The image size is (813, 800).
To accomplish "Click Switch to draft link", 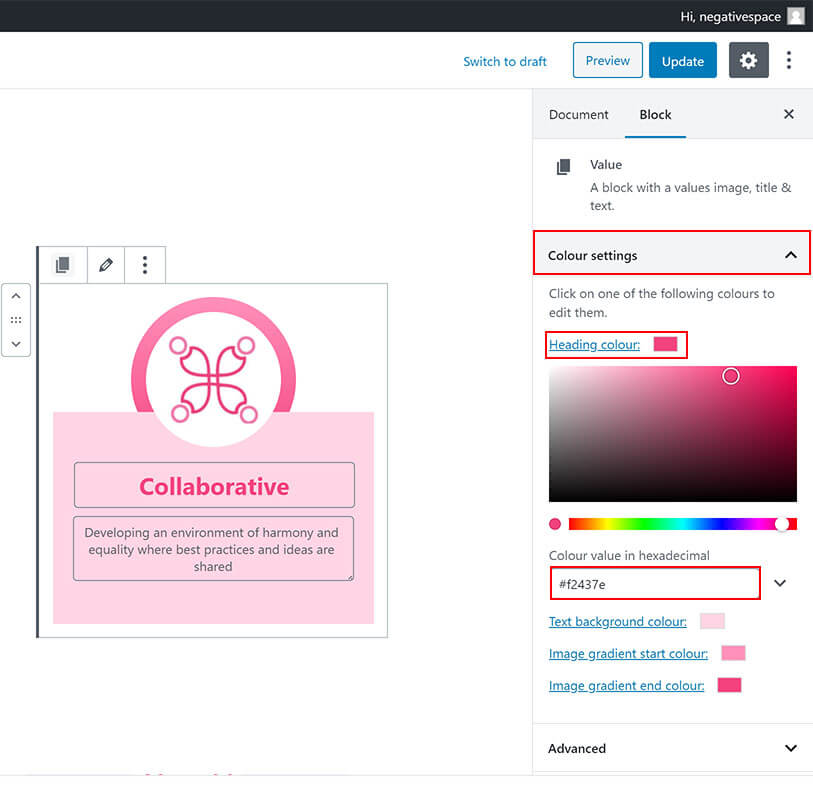I will 505,61.
